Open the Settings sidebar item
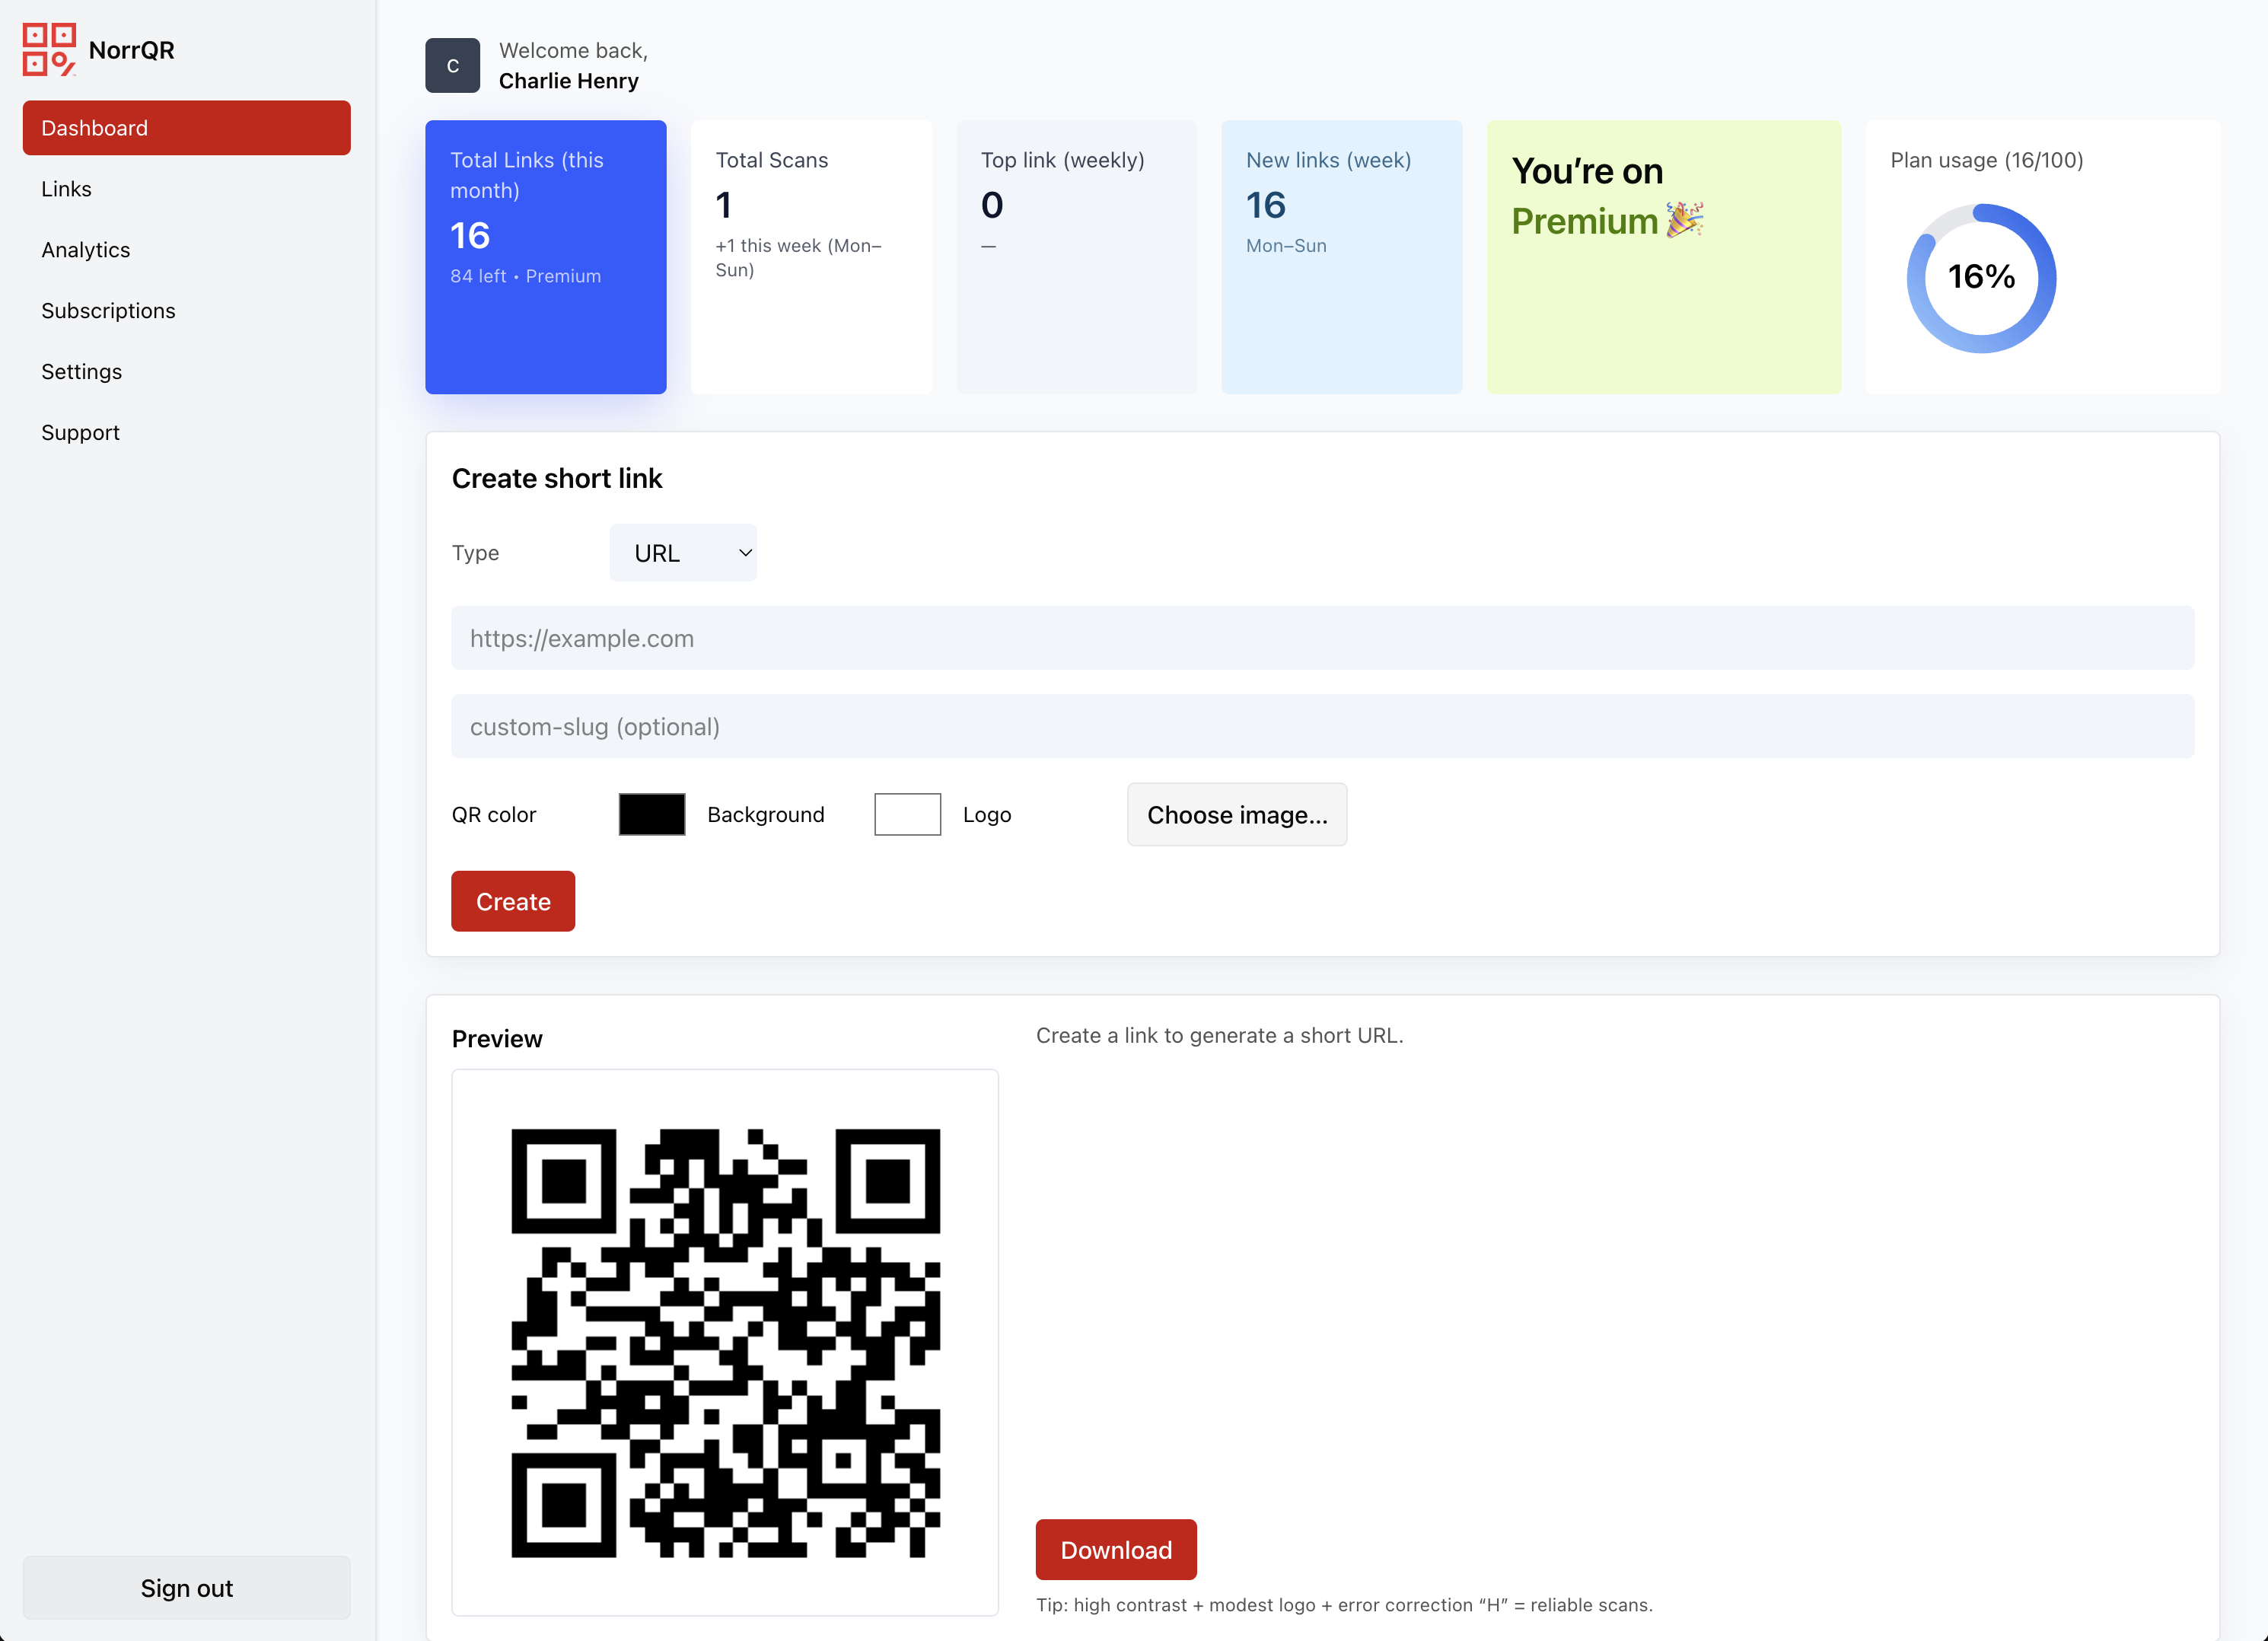Viewport: 2268px width, 1641px height. point(81,372)
